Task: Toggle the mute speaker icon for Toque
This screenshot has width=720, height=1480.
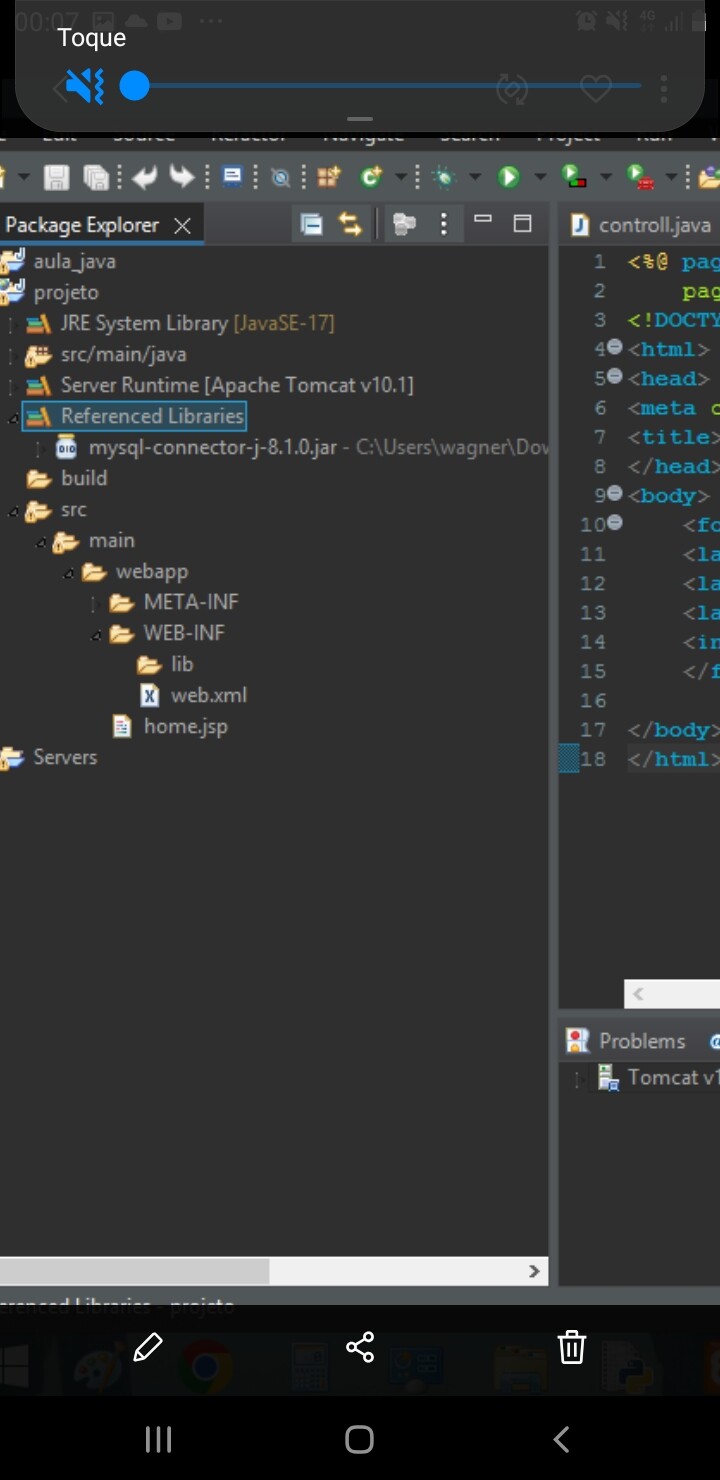Action: pyautogui.click(x=84, y=87)
